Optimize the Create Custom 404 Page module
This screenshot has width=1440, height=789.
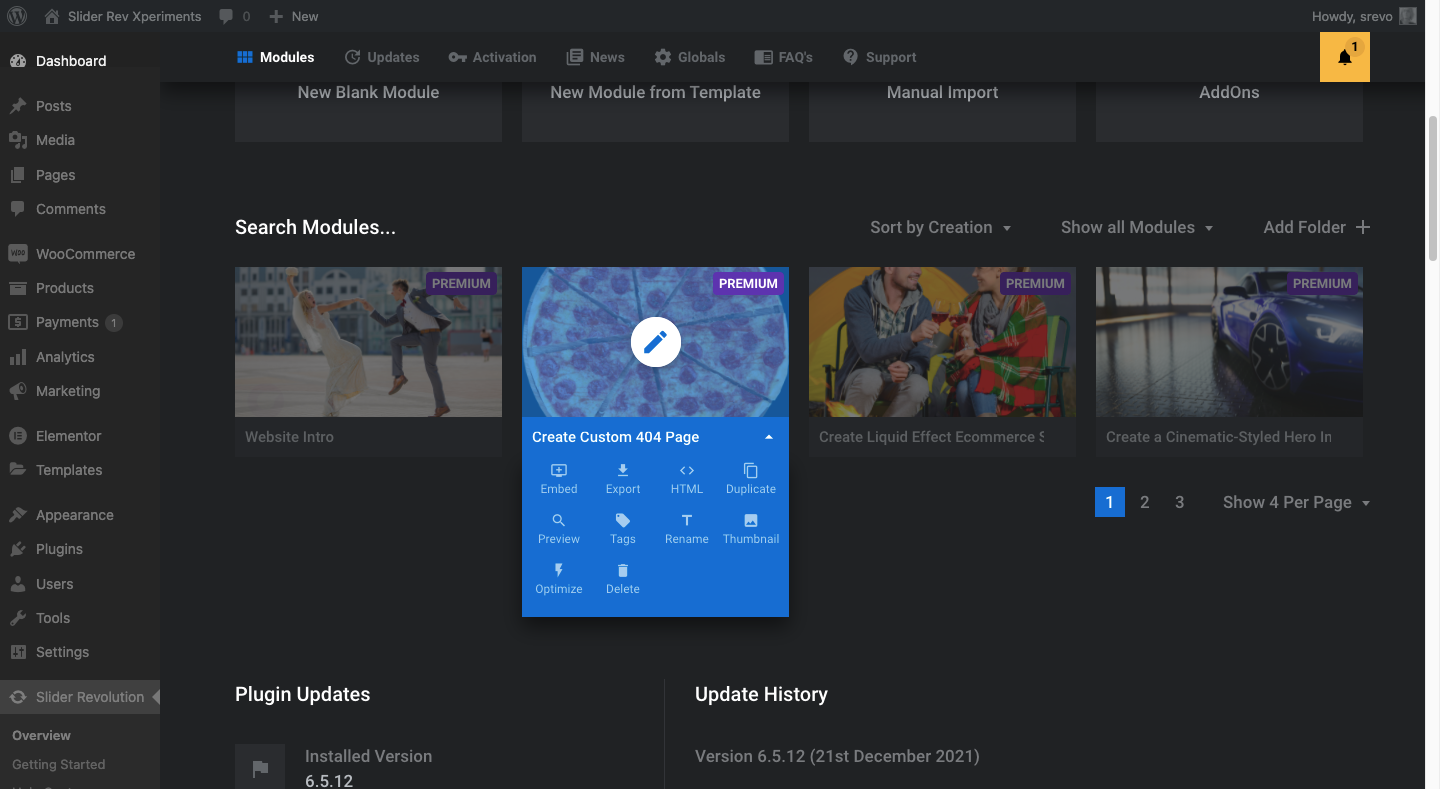click(559, 579)
